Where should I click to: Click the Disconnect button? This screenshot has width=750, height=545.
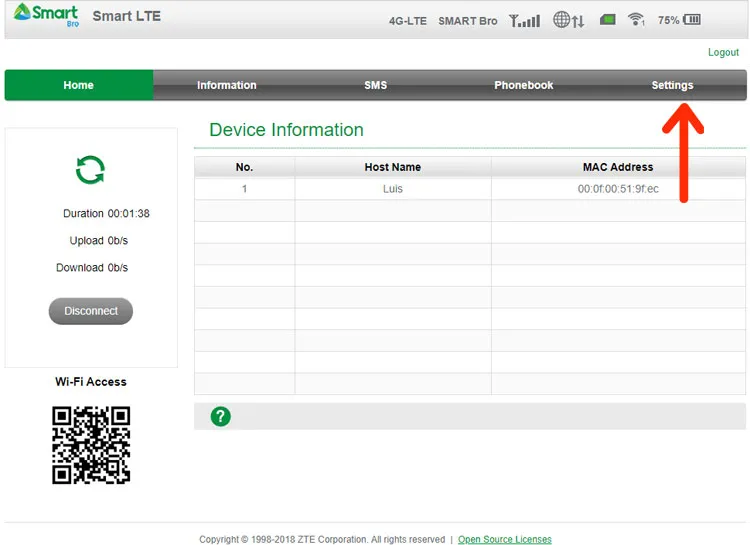click(x=91, y=311)
